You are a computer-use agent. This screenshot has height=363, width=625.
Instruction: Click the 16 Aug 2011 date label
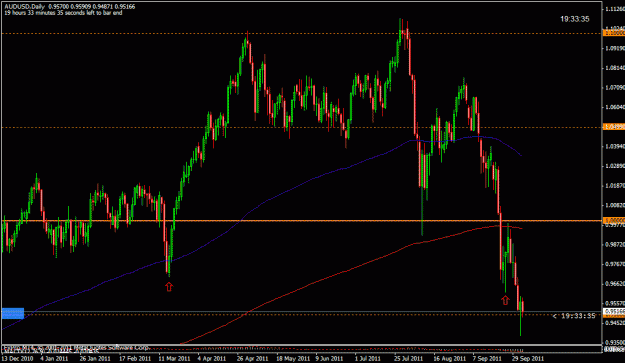(449, 359)
